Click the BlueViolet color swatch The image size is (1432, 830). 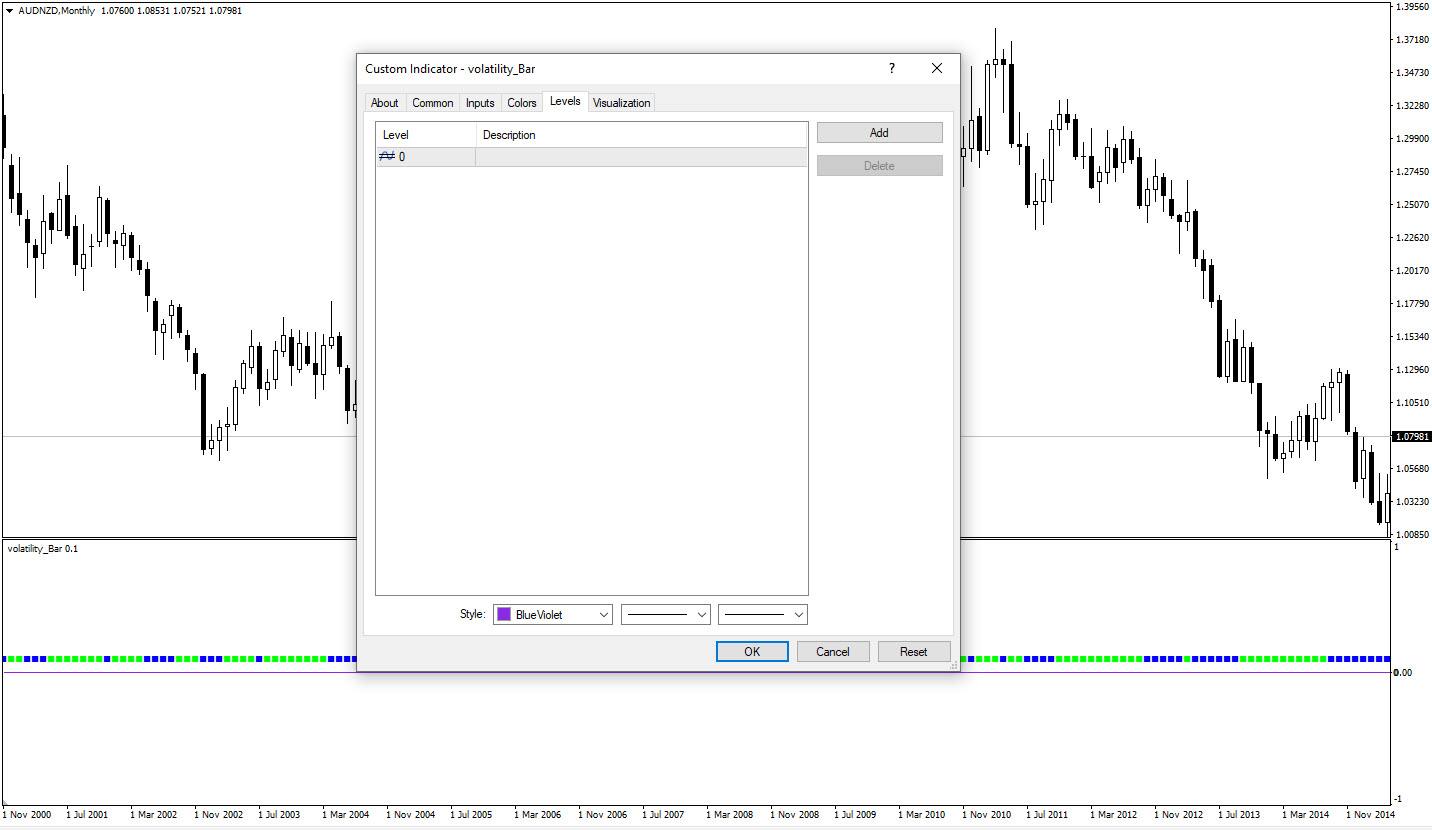coord(504,614)
